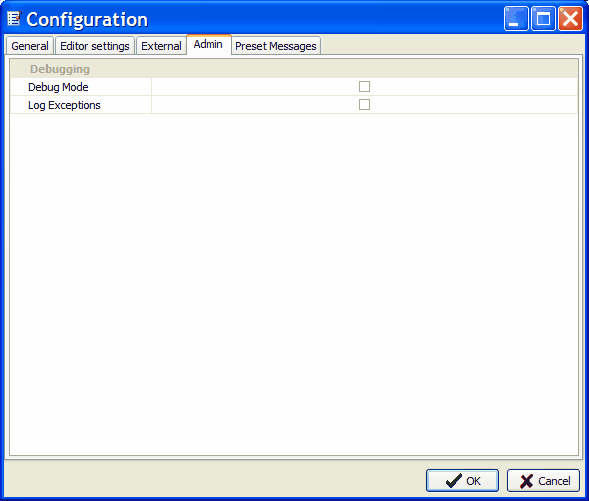Open the Editor settings tab
Viewport: 589px width, 501px height.
pos(95,46)
